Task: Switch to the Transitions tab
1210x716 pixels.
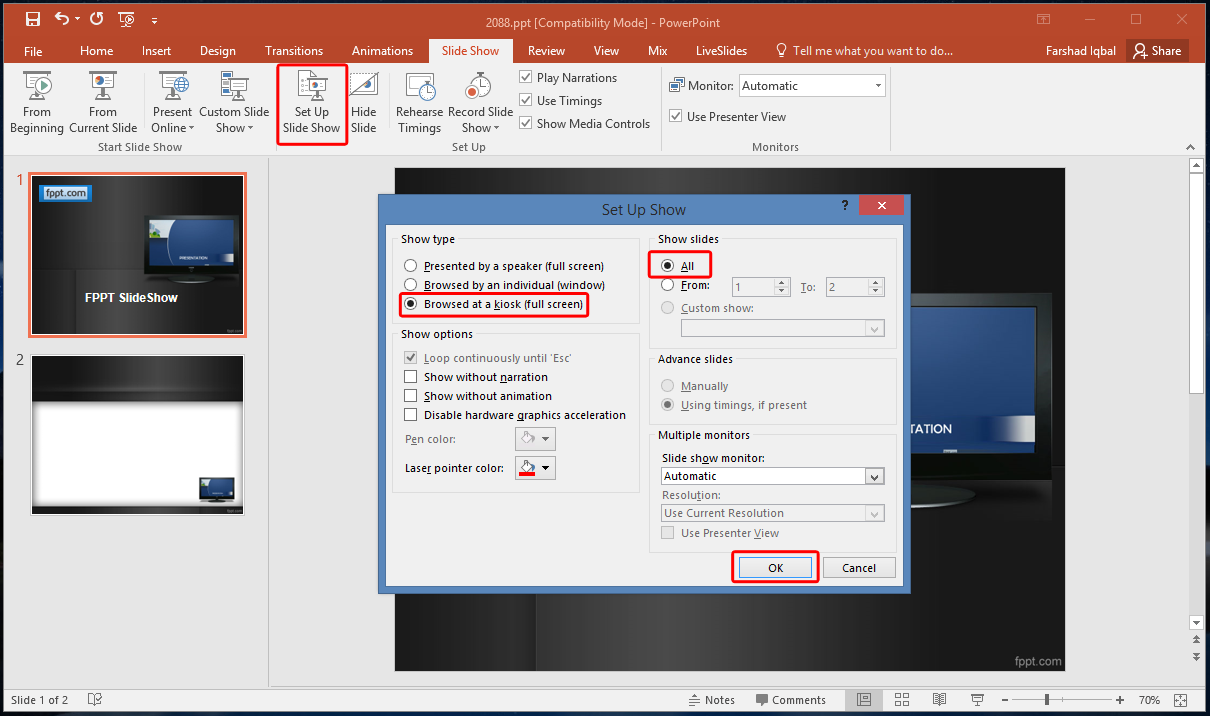Action: (x=294, y=51)
